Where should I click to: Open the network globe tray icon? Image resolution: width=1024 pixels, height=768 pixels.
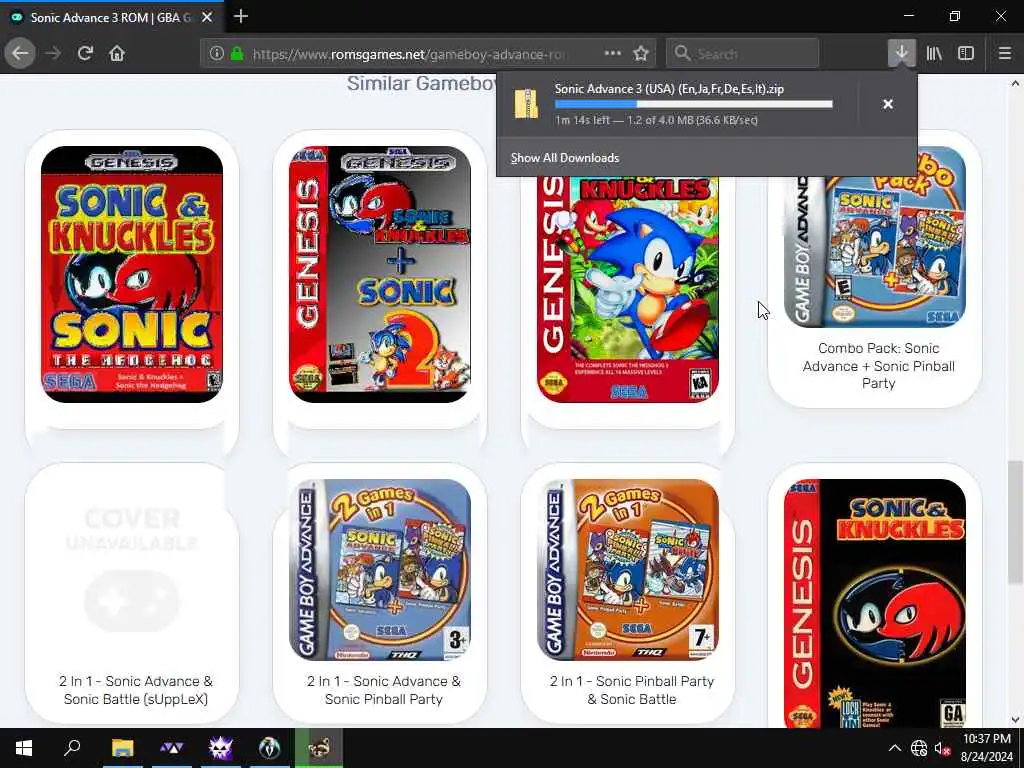point(919,748)
